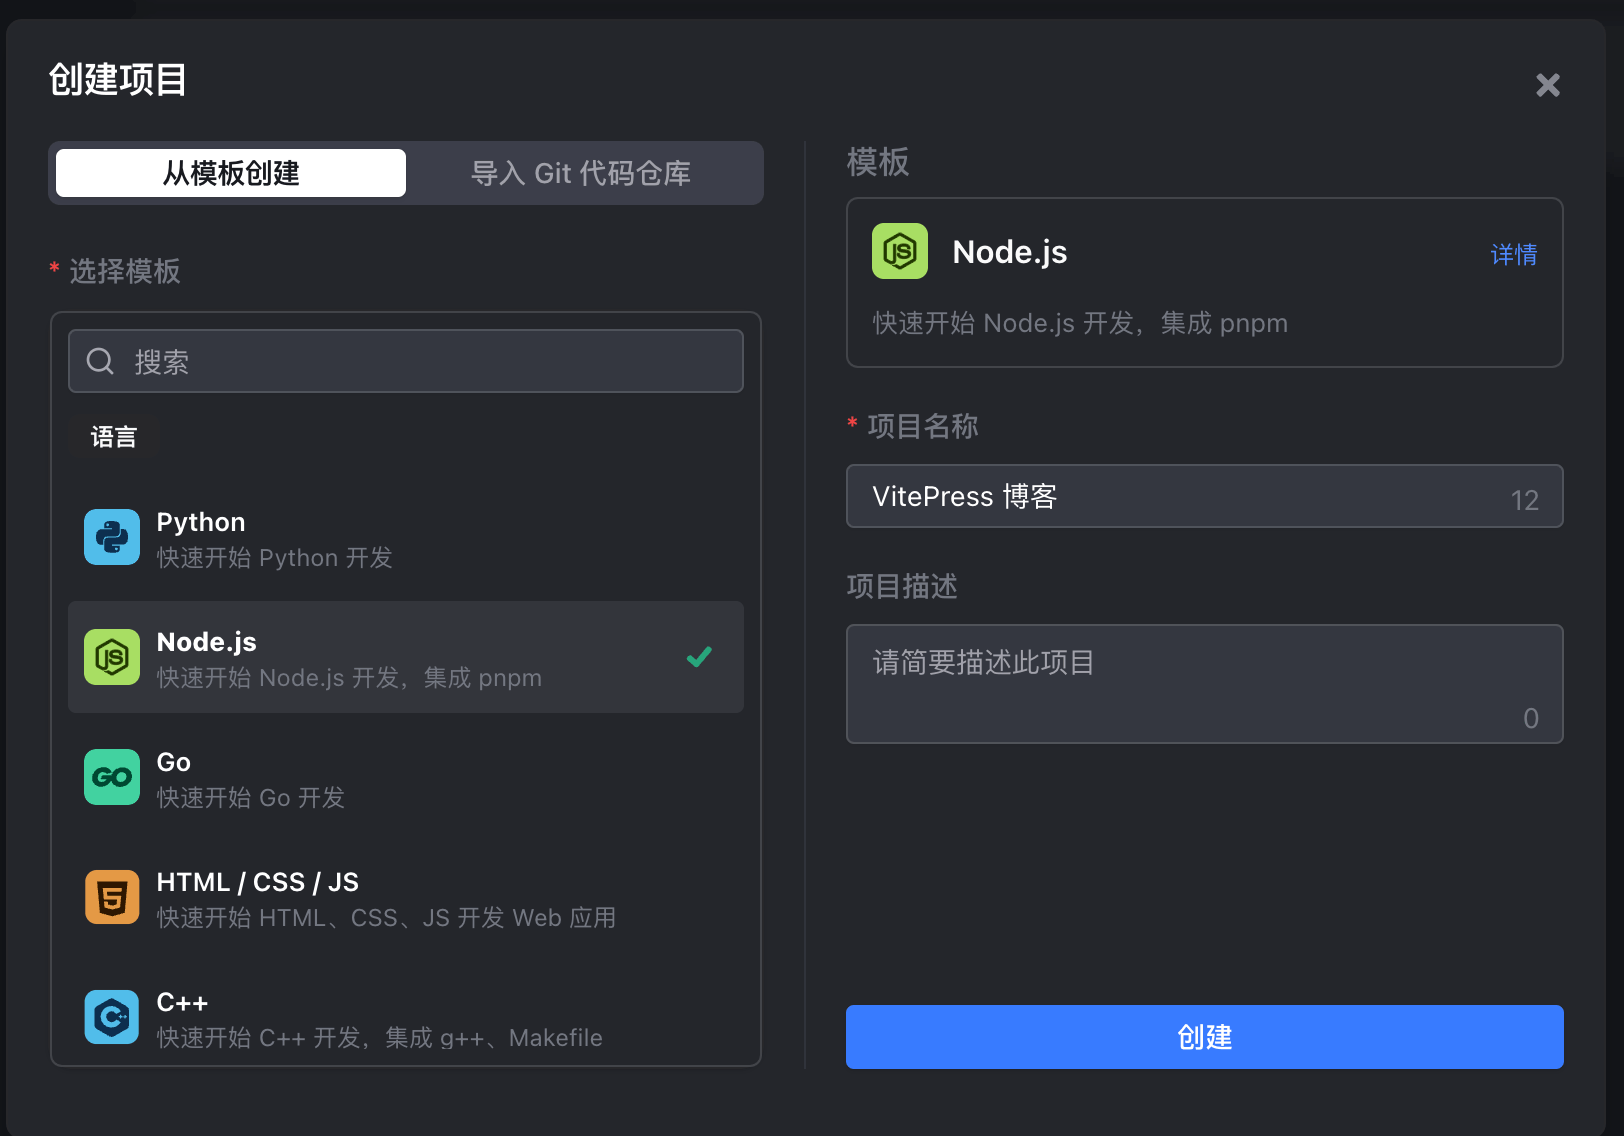This screenshot has width=1624, height=1136.
Task: Click the HTML5 shield icon
Action: coord(112,897)
